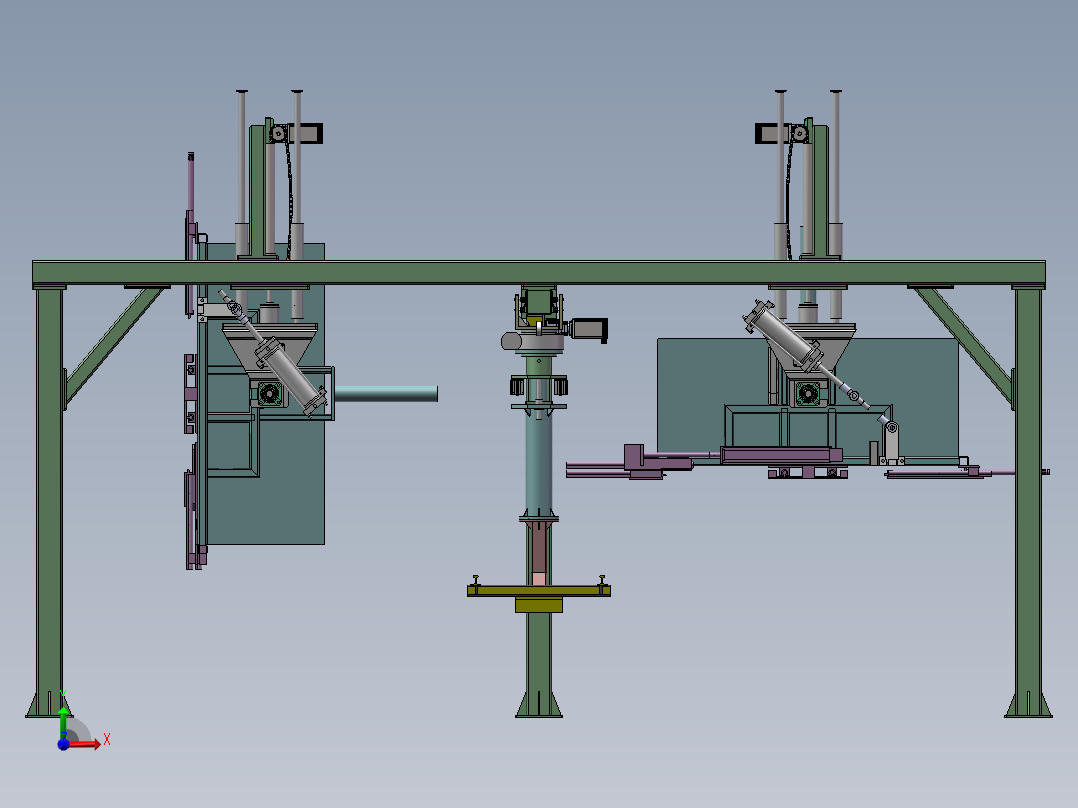
Task: Select the horizontal teal rod on left assembly
Action: tap(385, 394)
